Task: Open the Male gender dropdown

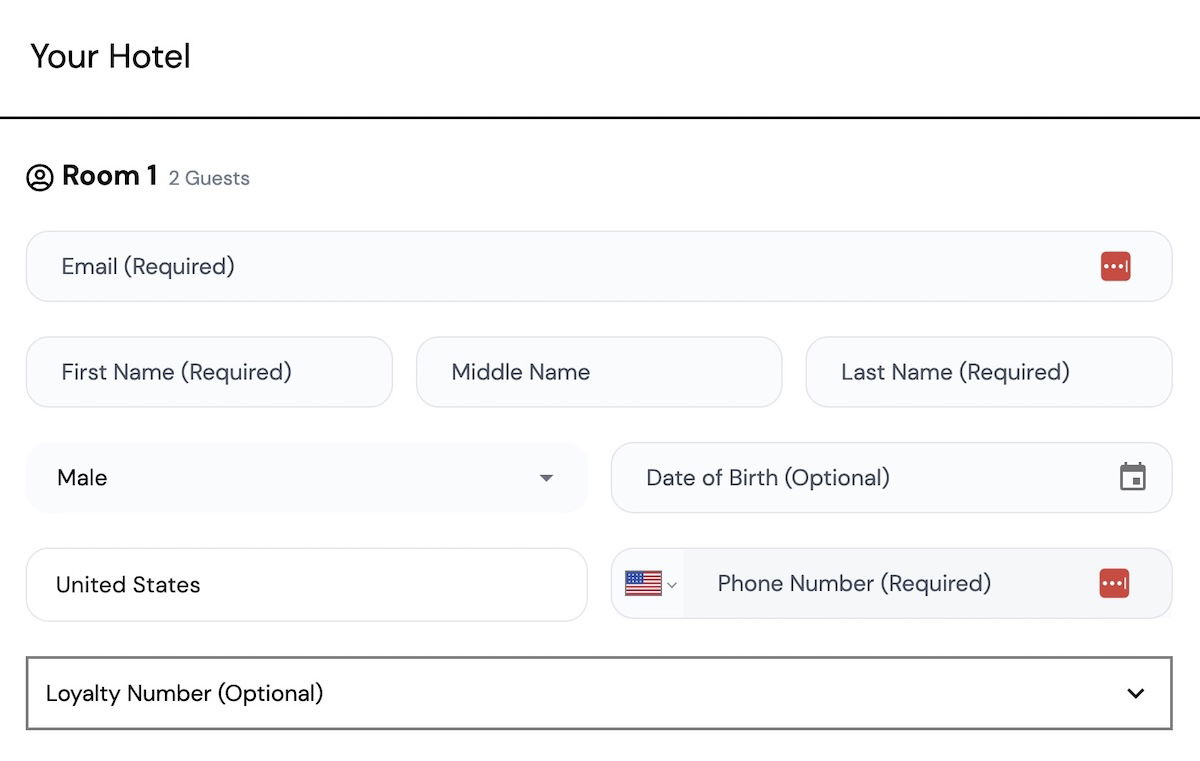Action: click(300, 478)
